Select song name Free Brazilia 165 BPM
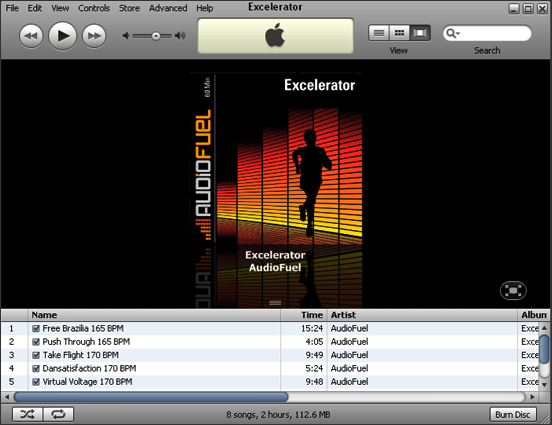552x425 pixels. (83, 329)
